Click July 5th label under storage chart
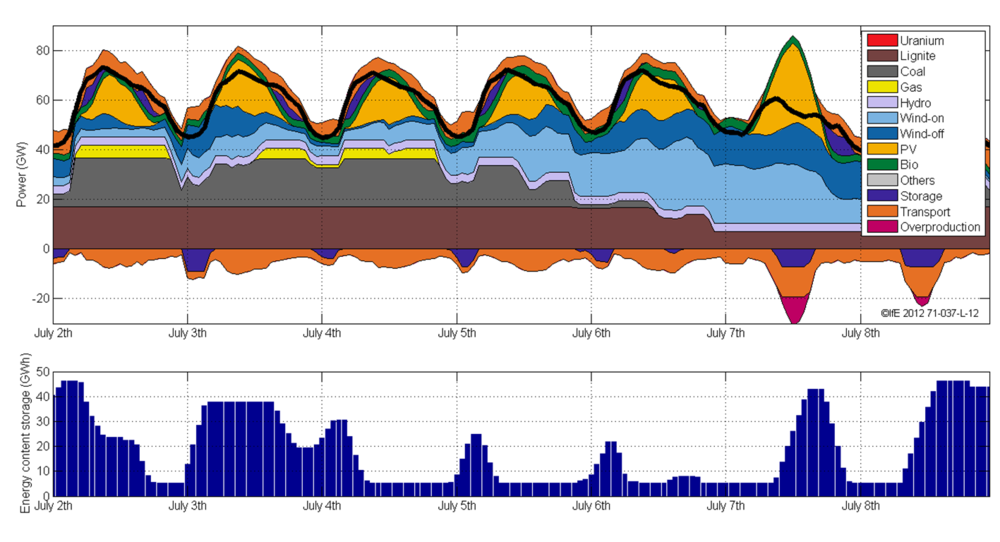Screen dimensions: 1000x542 [x=457, y=506]
